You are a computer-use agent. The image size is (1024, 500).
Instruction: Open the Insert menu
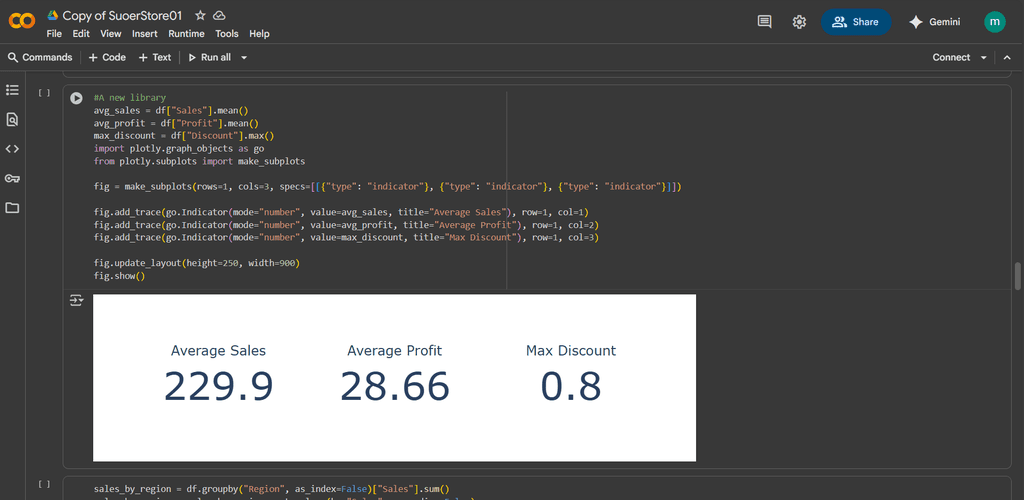coord(145,34)
